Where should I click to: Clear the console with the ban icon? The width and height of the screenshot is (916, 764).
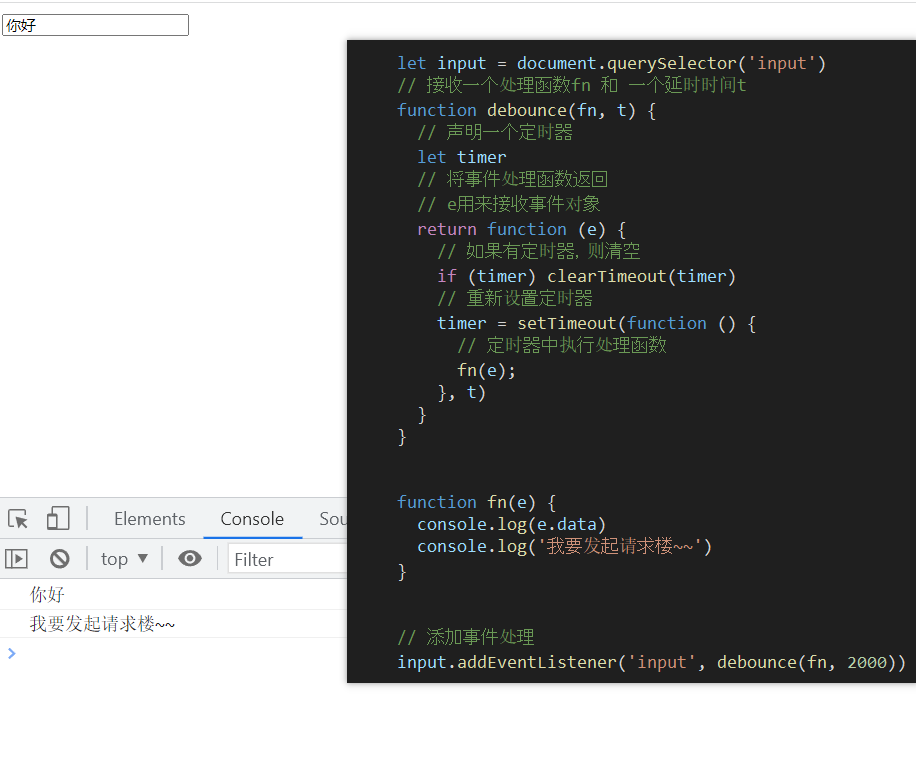(x=60, y=559)
